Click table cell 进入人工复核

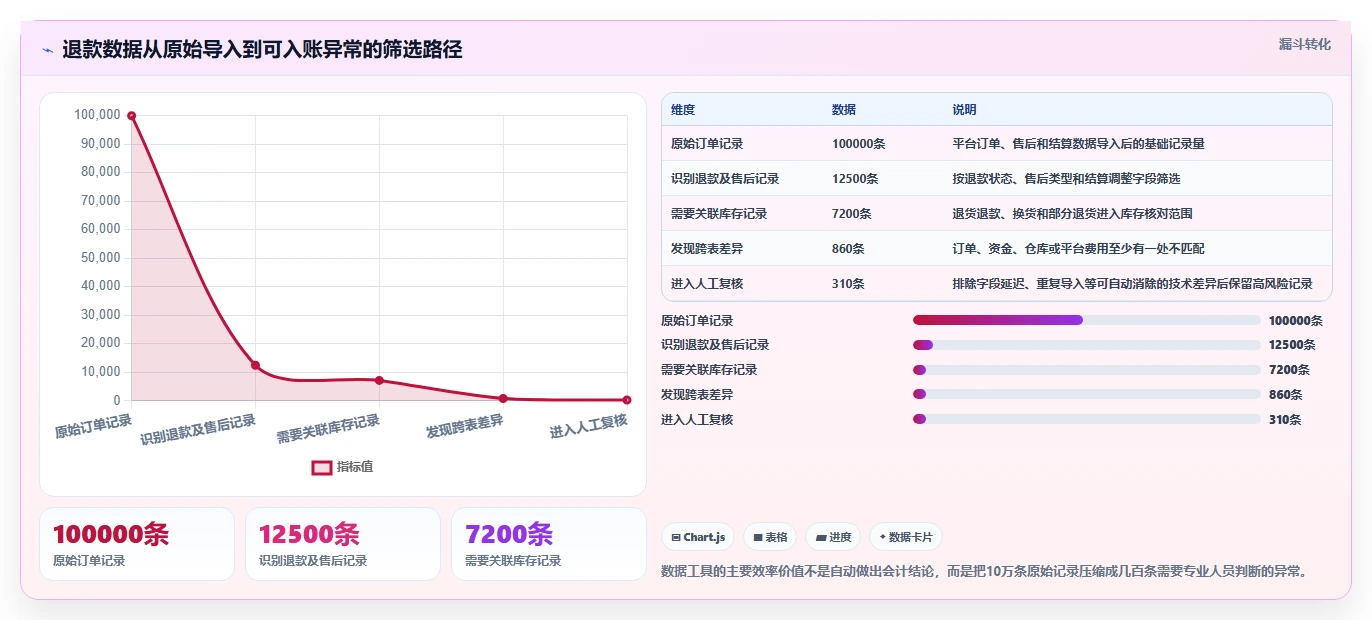707,283
